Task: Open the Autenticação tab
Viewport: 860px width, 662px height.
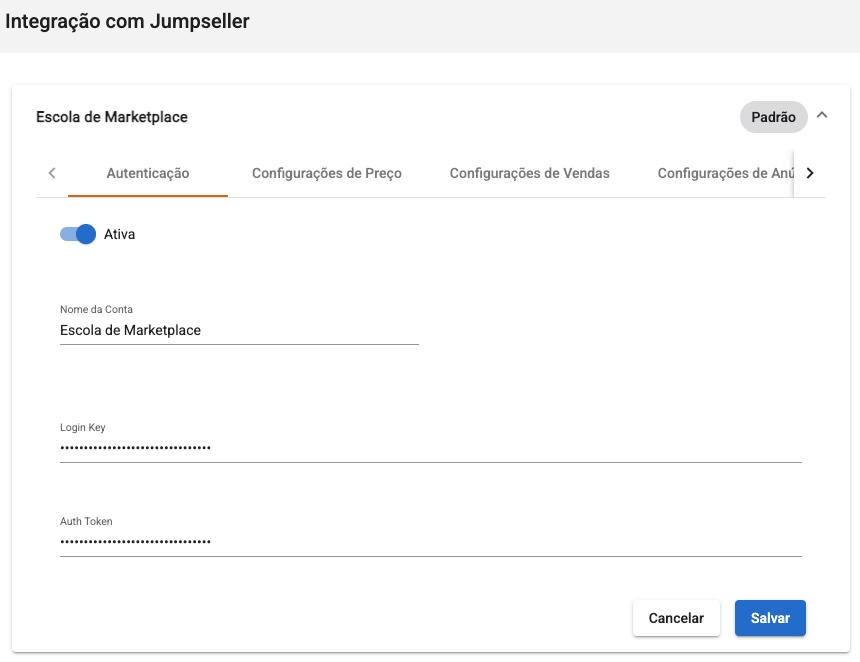Action: (x=148, y=173)
